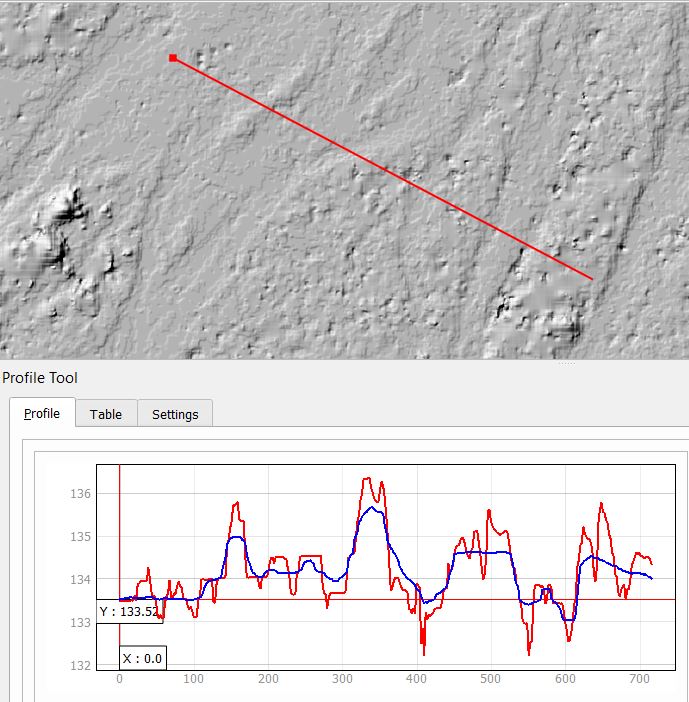Image resolution: width=689 pixels, height=702 pixels.
Task: Click the 135 tick on the elevation axis
Action: click(x=81, y=536)
